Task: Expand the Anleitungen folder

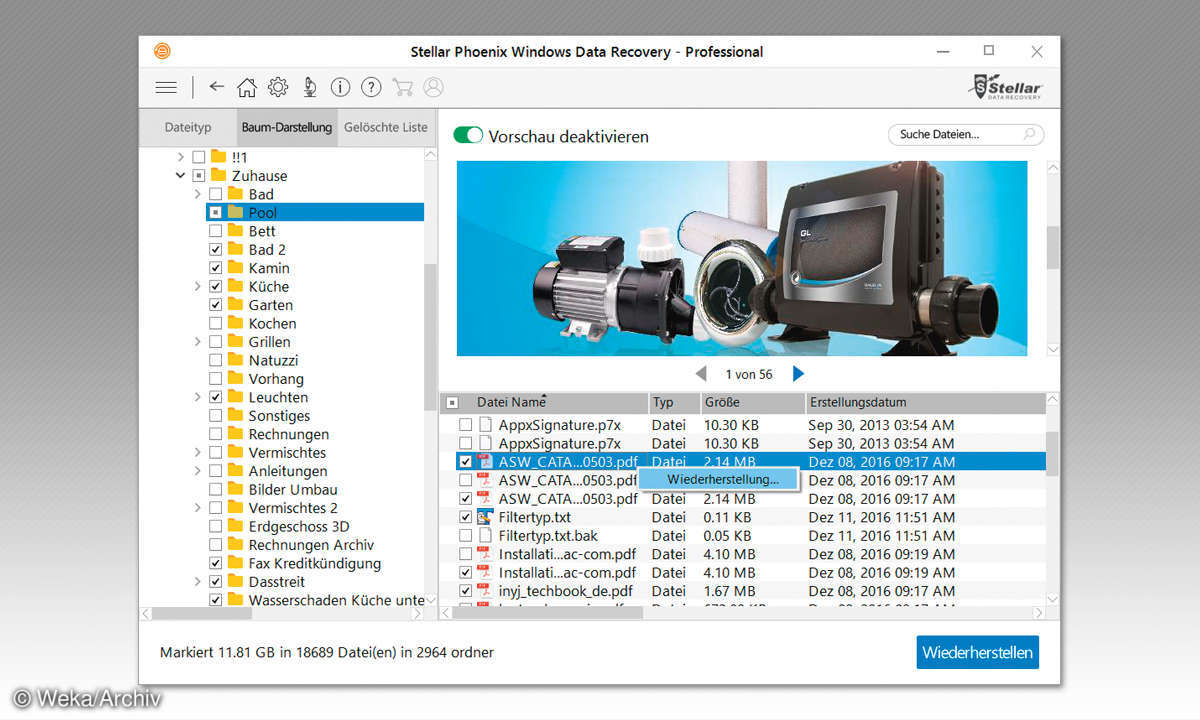Action: [197, 471]
